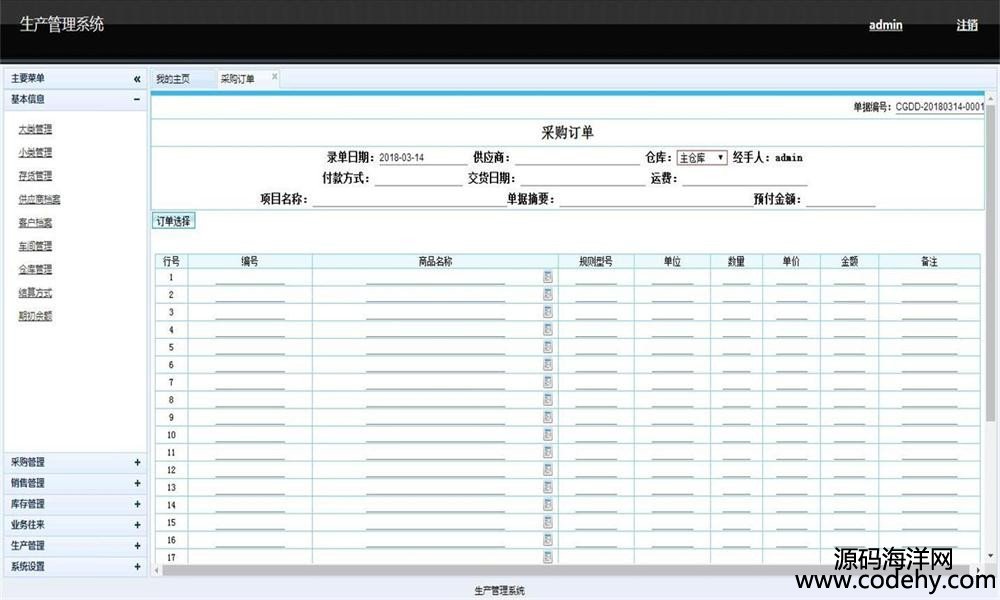
Task: Open the admin user link in header
Action: pos(885,25)
